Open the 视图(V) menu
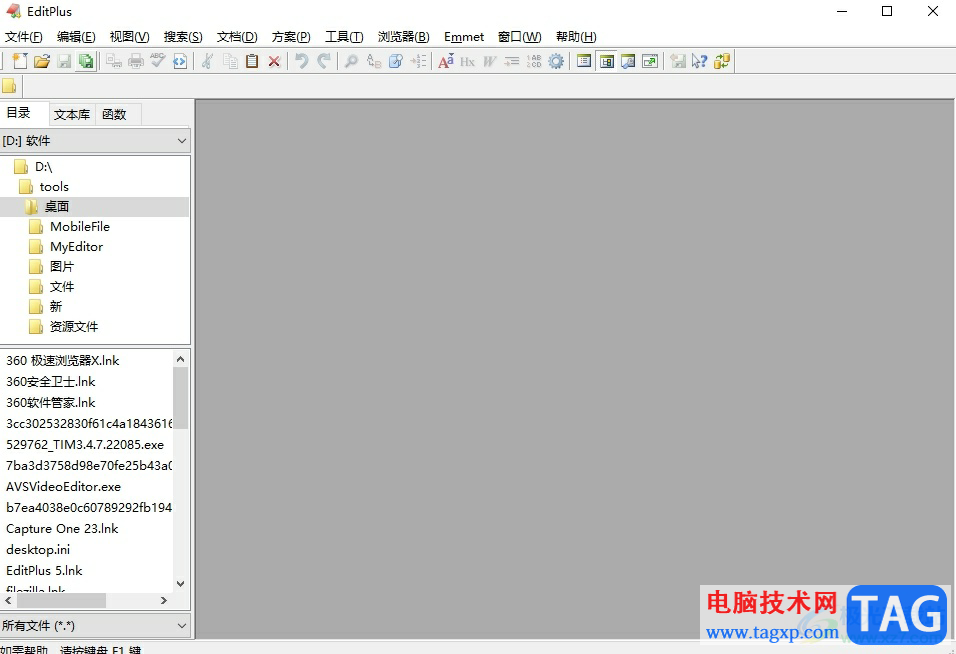This screenshot has width=956, height=654. tap(129, 37)
